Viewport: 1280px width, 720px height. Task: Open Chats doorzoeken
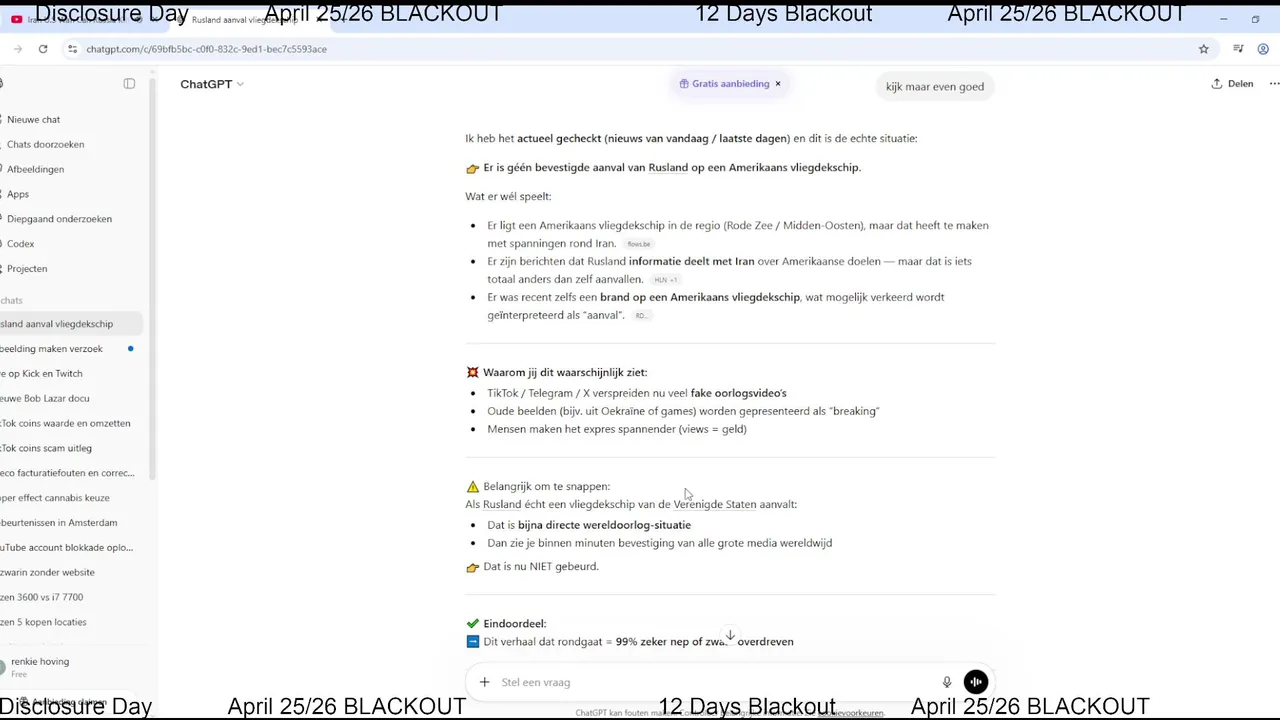click(45, 144)
